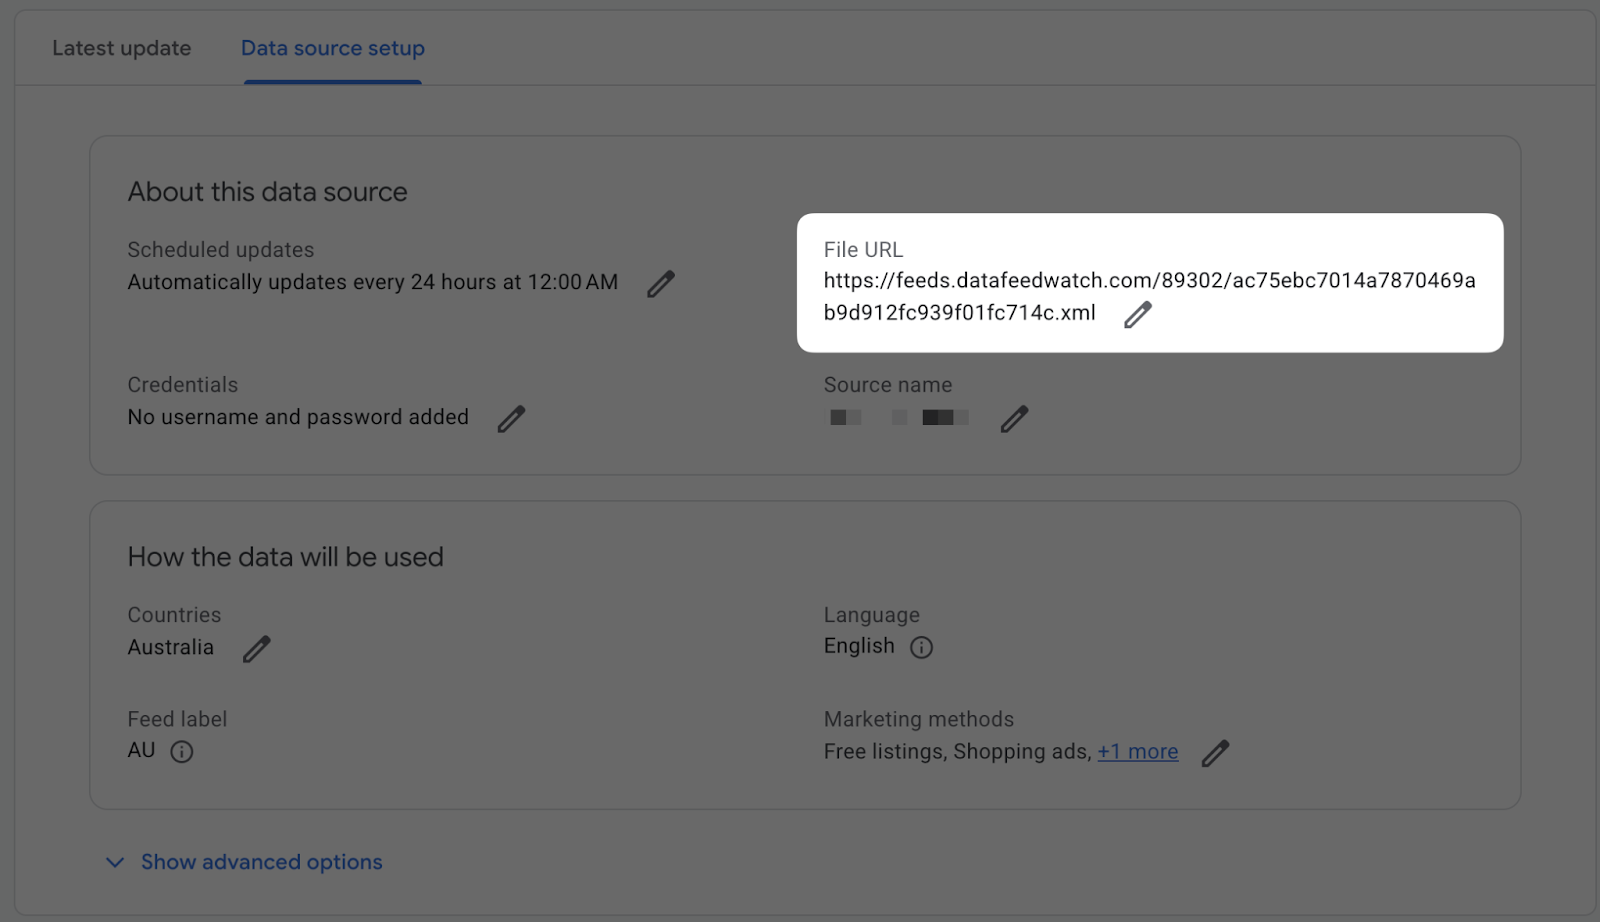Click the Show advanced options text
Screen dimensions: 1600x922
click(261, 862)
